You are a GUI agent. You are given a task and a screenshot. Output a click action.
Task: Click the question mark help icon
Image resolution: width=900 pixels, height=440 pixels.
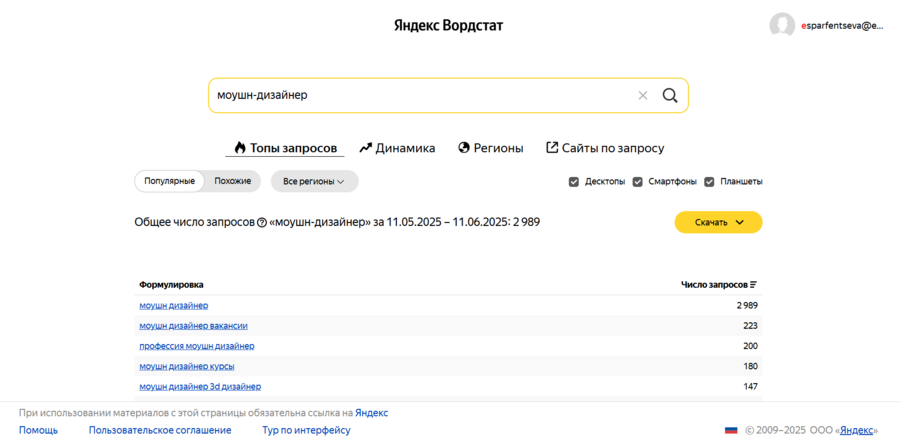click(x=262, y=222)
